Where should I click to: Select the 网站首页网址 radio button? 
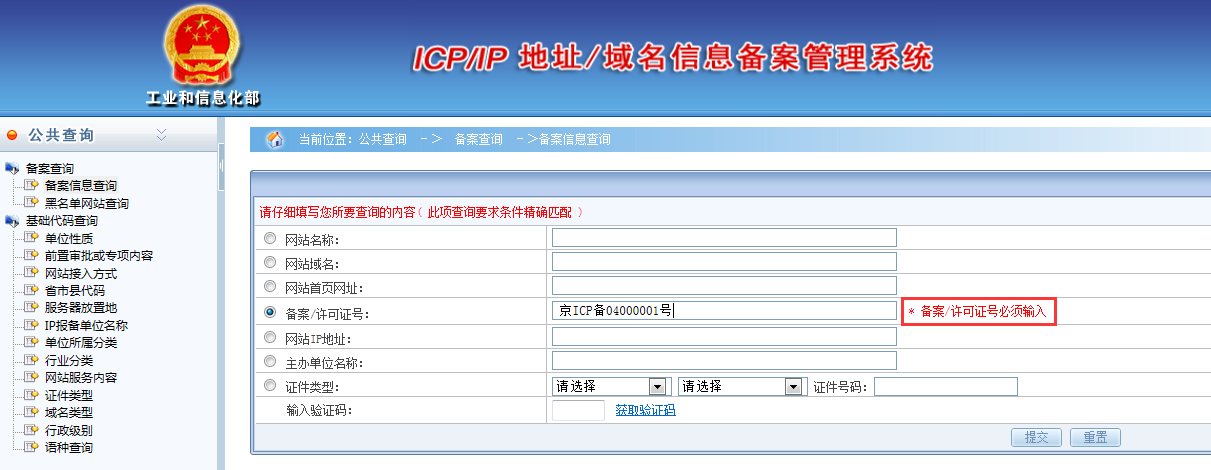(270, 287)
